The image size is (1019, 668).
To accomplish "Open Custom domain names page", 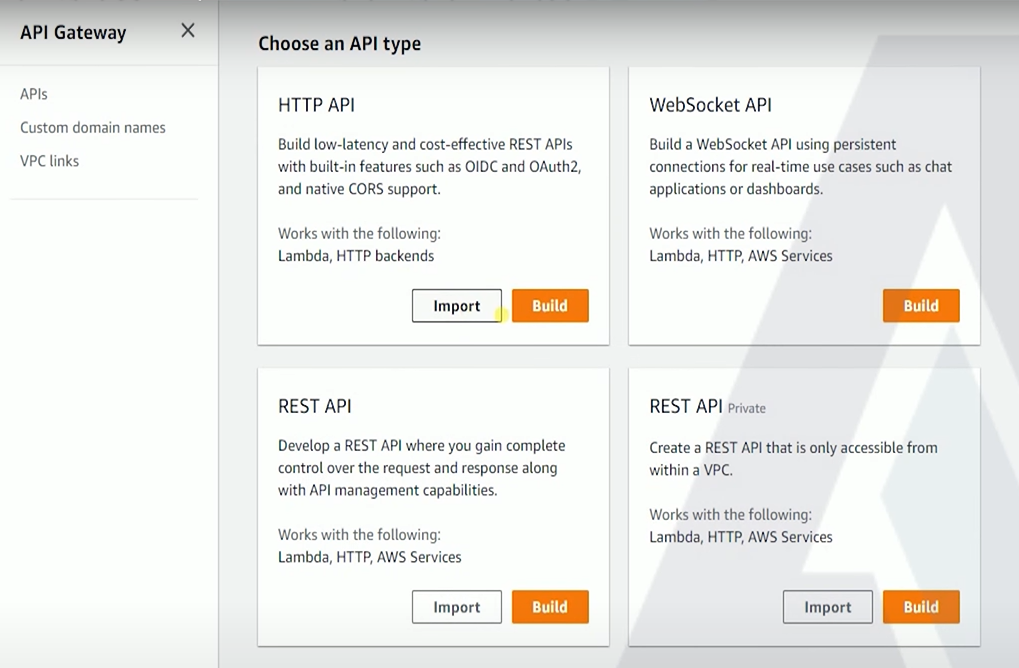I will click(93, 127).
